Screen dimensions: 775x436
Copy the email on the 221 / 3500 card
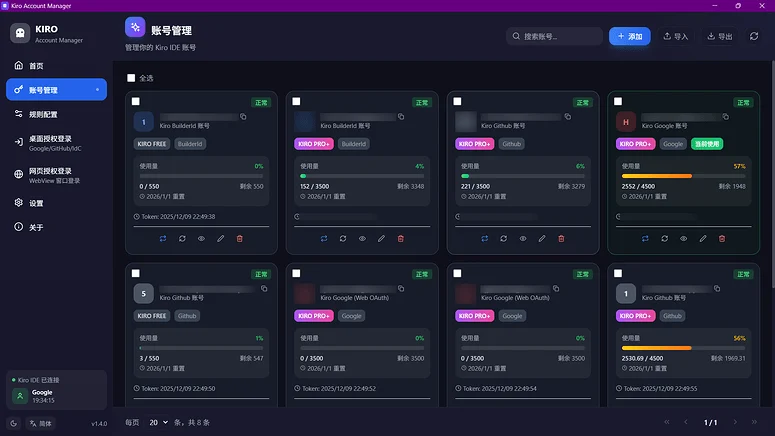568,117
